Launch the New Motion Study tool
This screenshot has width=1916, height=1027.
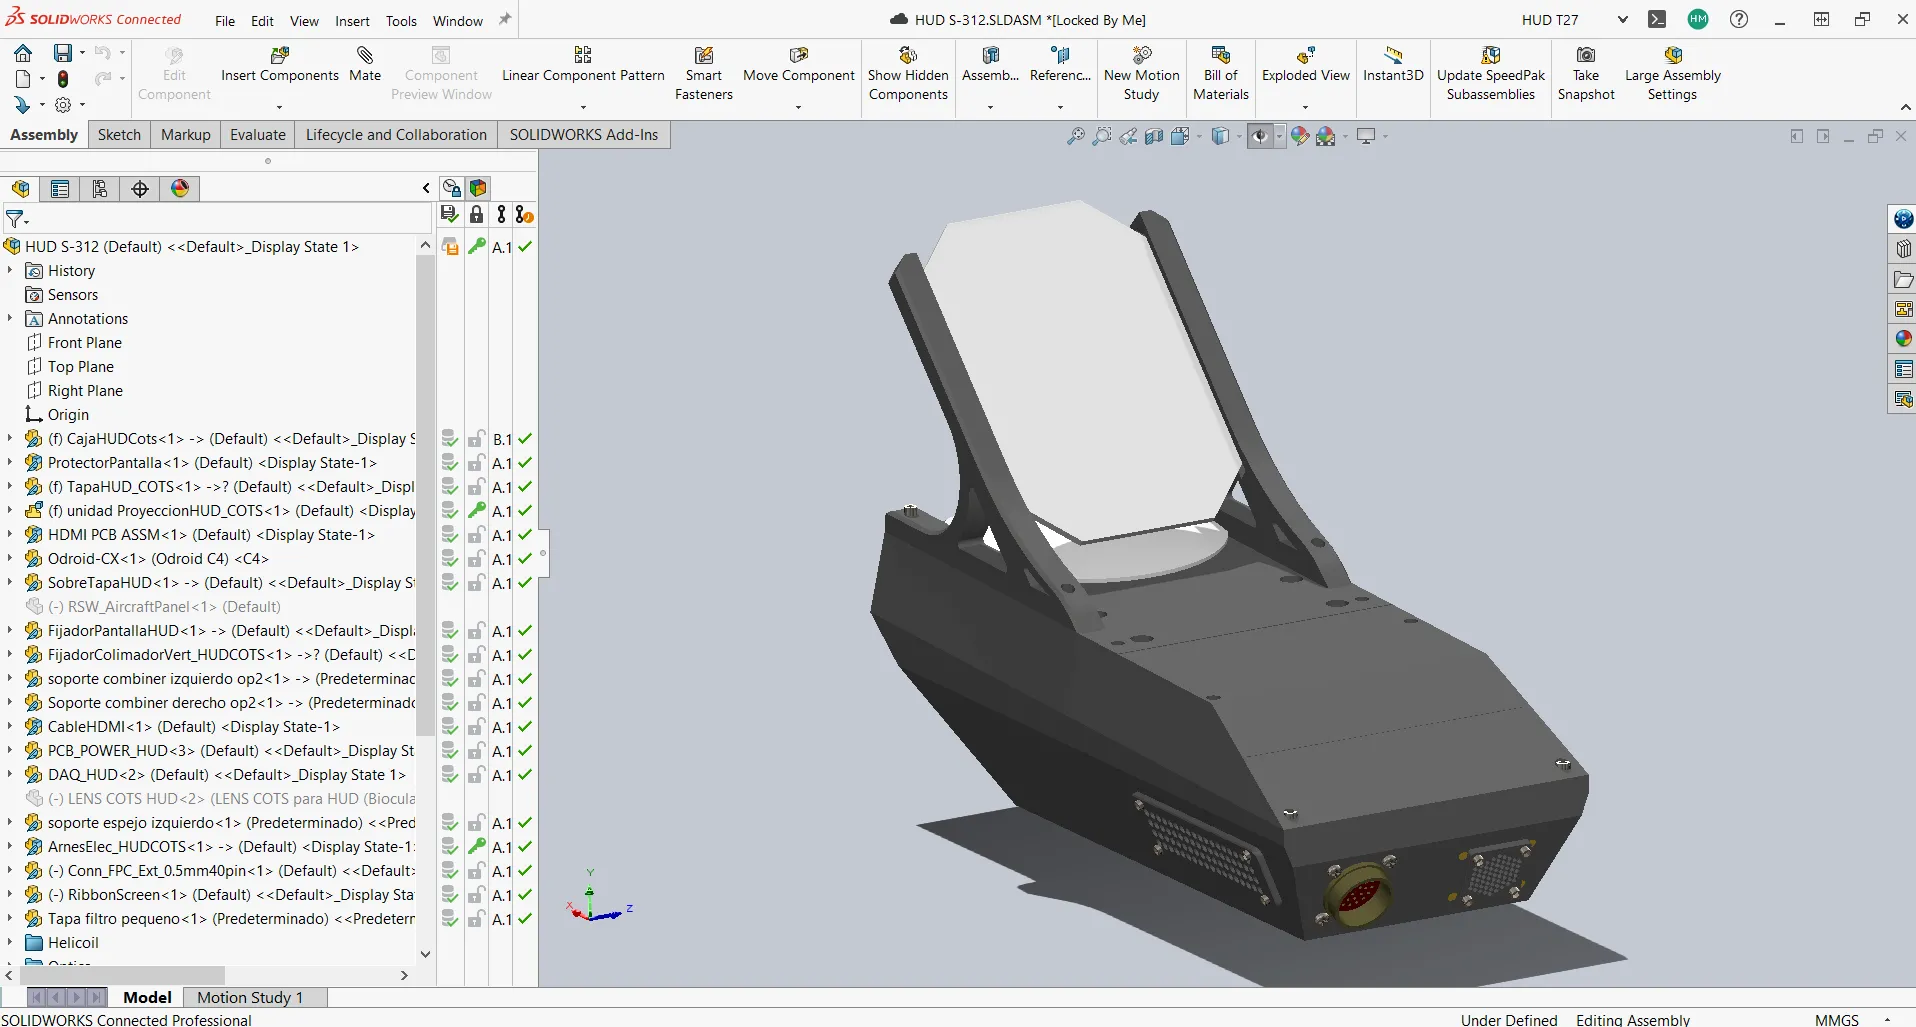tap(1142, 72)
